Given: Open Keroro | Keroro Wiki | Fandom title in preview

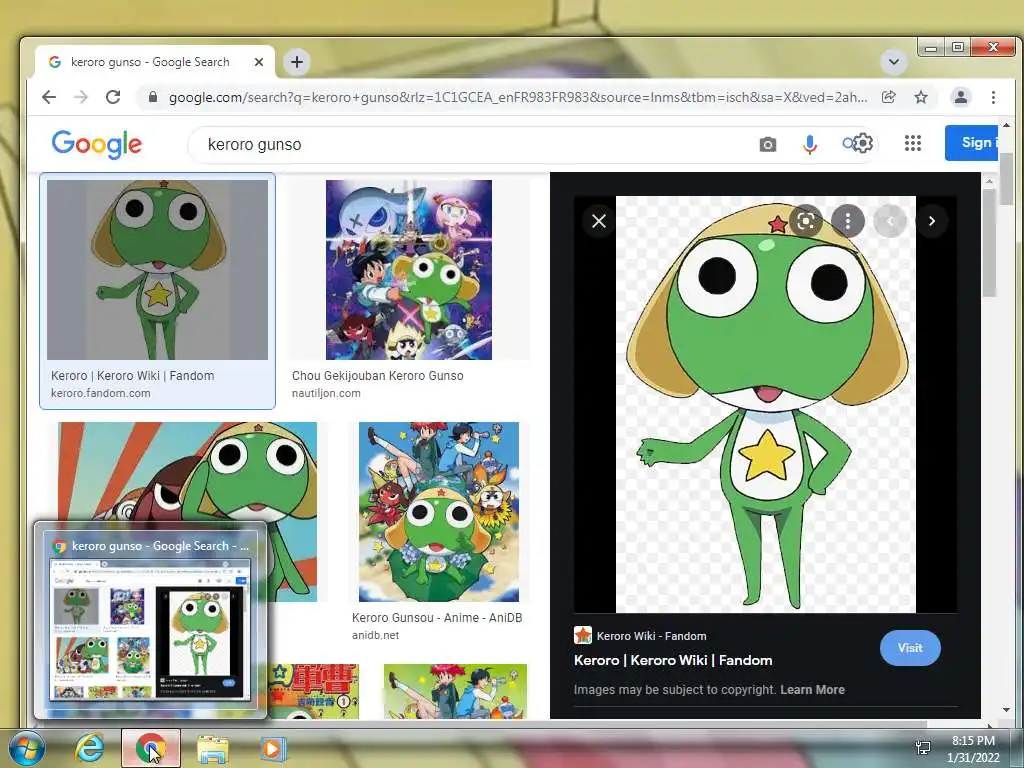Looking at the screenshot, I should click(673, 660).
